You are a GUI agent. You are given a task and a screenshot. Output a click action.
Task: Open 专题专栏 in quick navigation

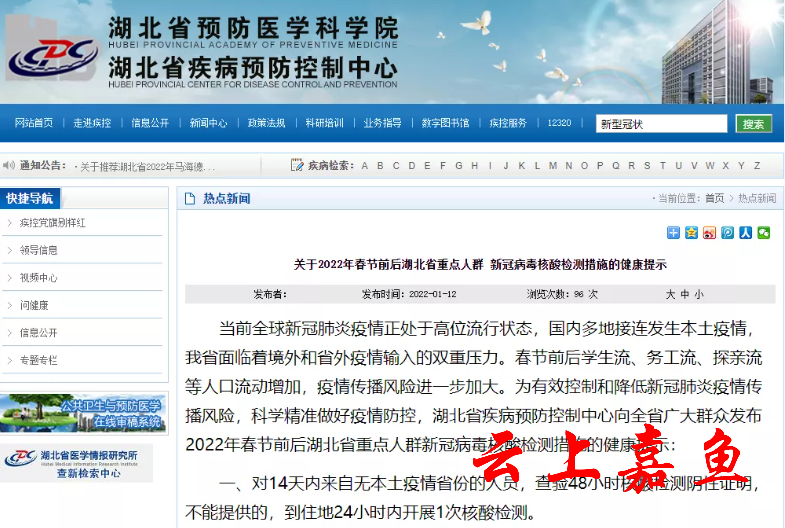pos(39,360)
